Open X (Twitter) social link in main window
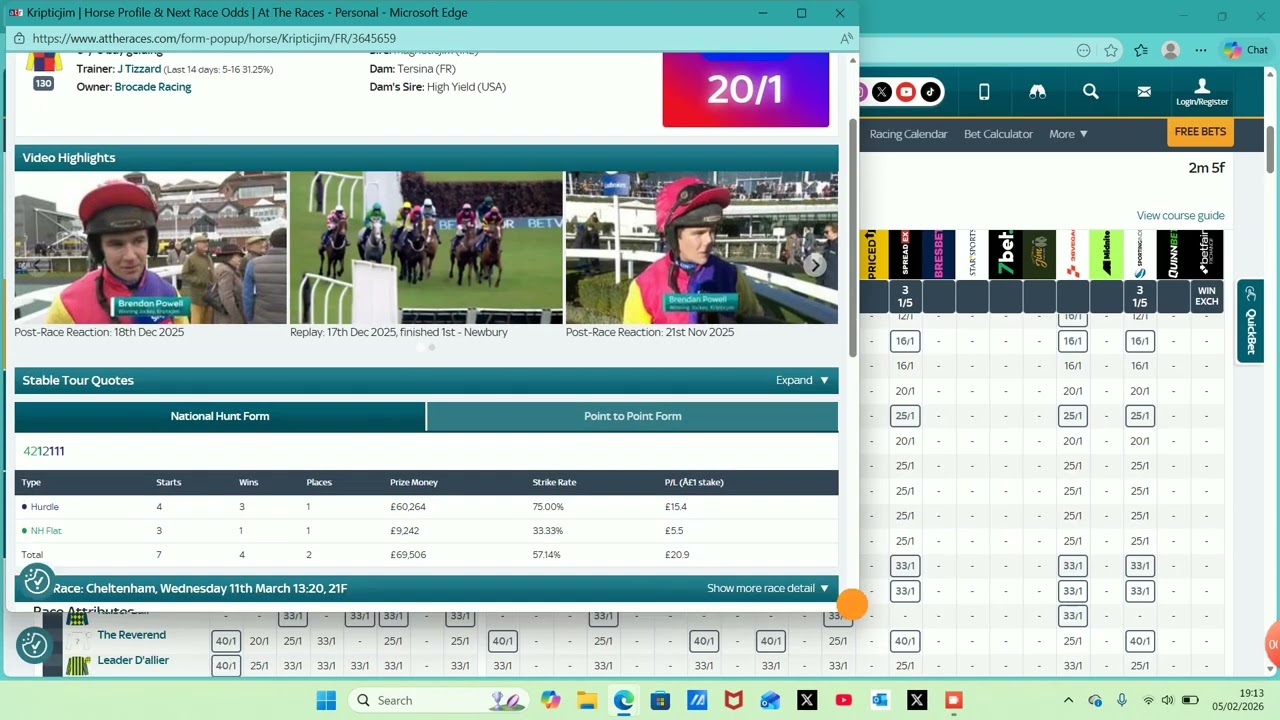 (x=881, y=92)
